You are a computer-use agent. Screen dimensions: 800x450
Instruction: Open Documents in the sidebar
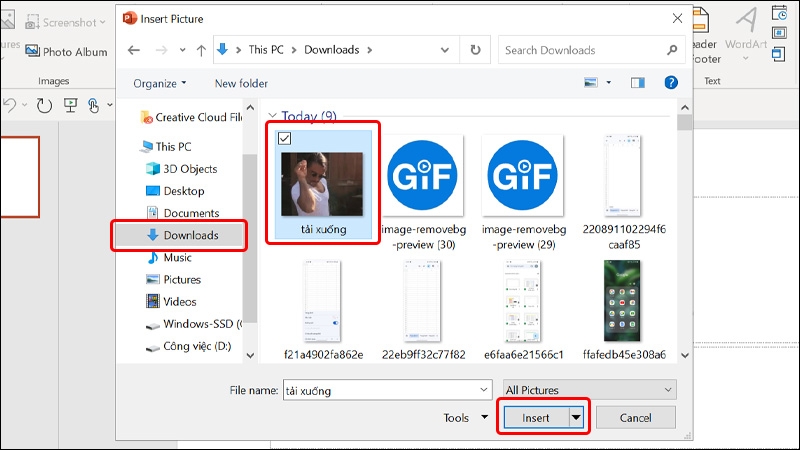point(183,213)
